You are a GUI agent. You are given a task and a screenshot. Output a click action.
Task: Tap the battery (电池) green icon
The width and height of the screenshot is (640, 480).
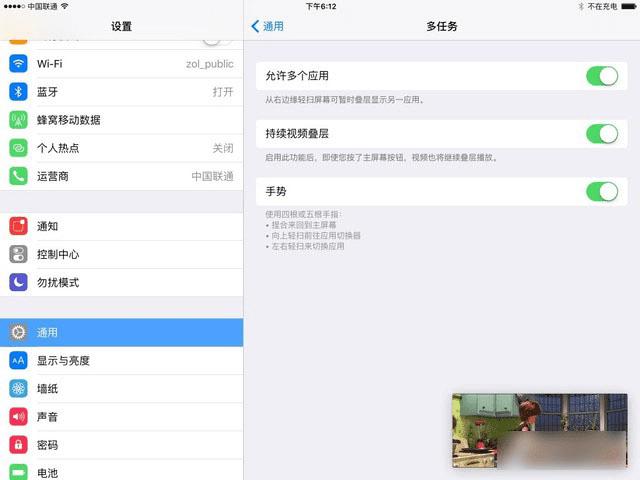18,472
